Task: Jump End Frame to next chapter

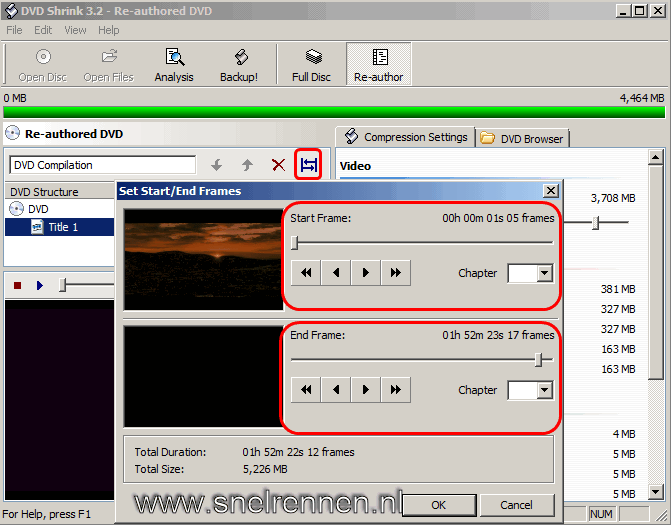Action: (x=396, y=389)
